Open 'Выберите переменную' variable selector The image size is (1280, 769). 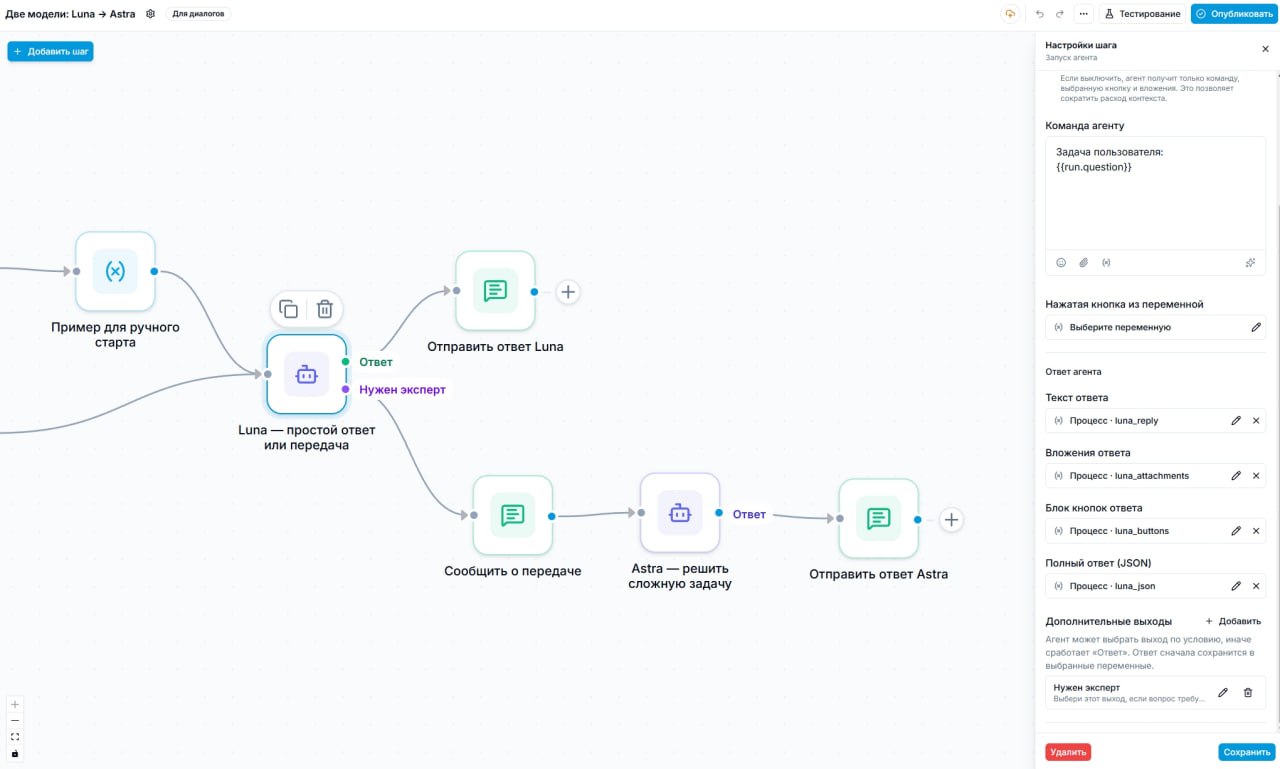[x=1156, y=327]
